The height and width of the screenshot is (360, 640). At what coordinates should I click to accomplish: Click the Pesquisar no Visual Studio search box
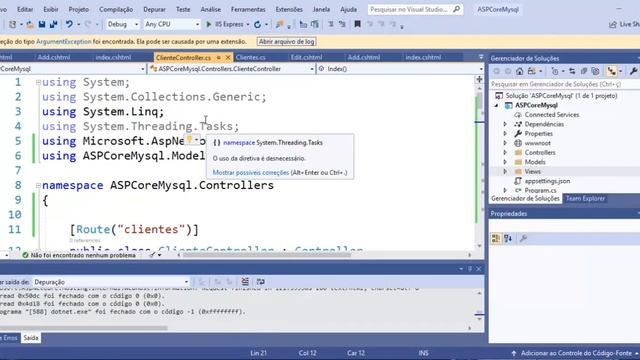pyautogui.click(x=415, y=9)
